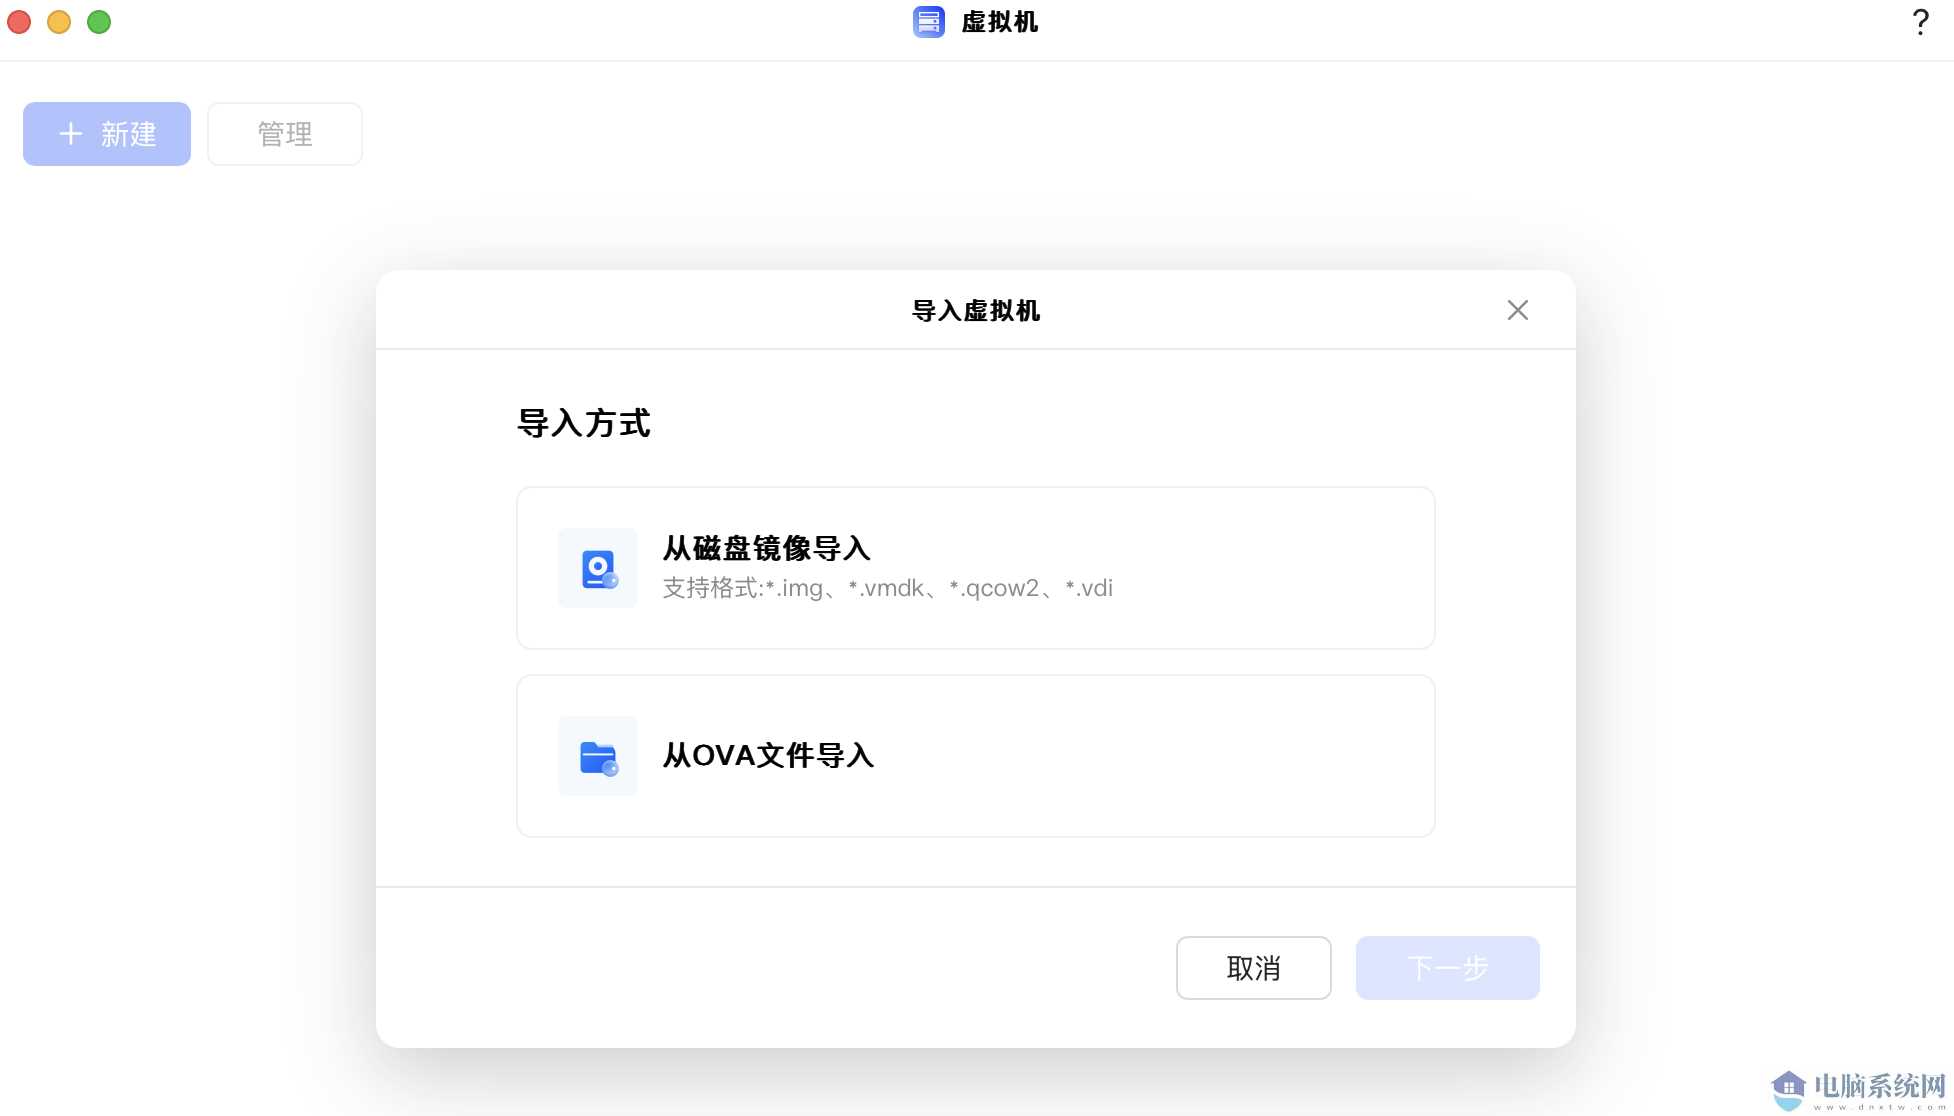
Task: Click the OVA file folder icon
Action: [598, 756]
